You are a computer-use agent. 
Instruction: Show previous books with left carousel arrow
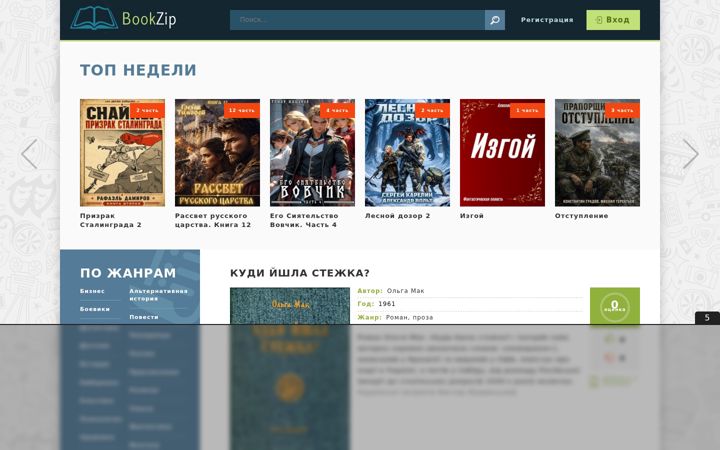(x=29, y=154)
